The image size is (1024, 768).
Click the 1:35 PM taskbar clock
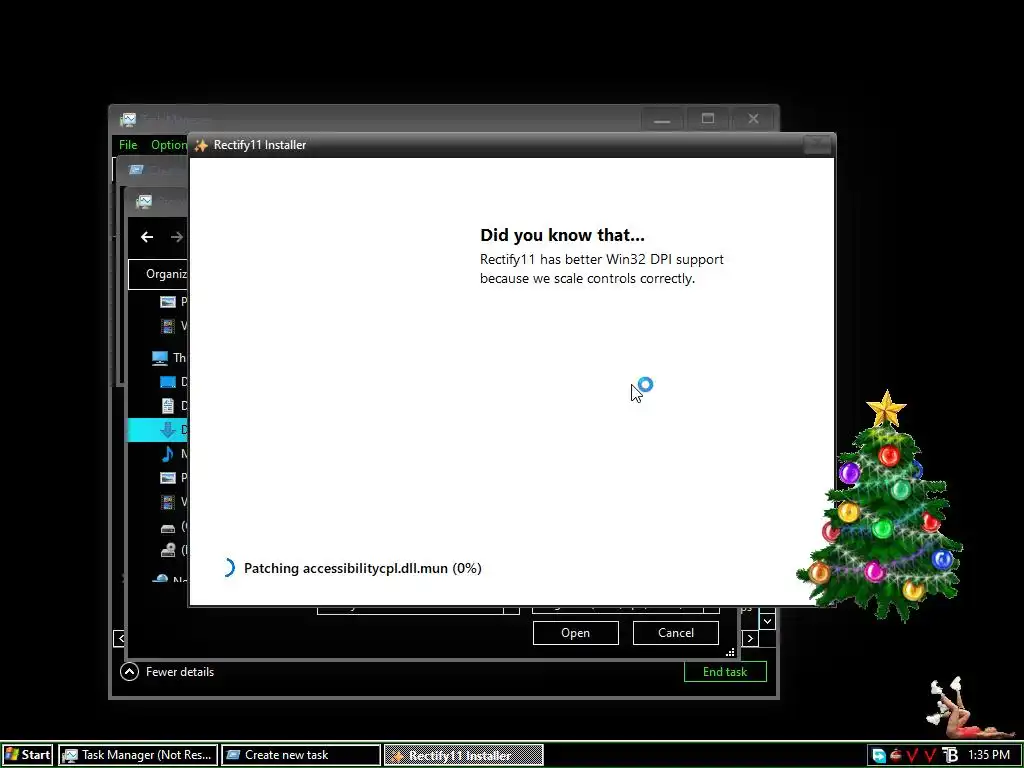[989, 755]
